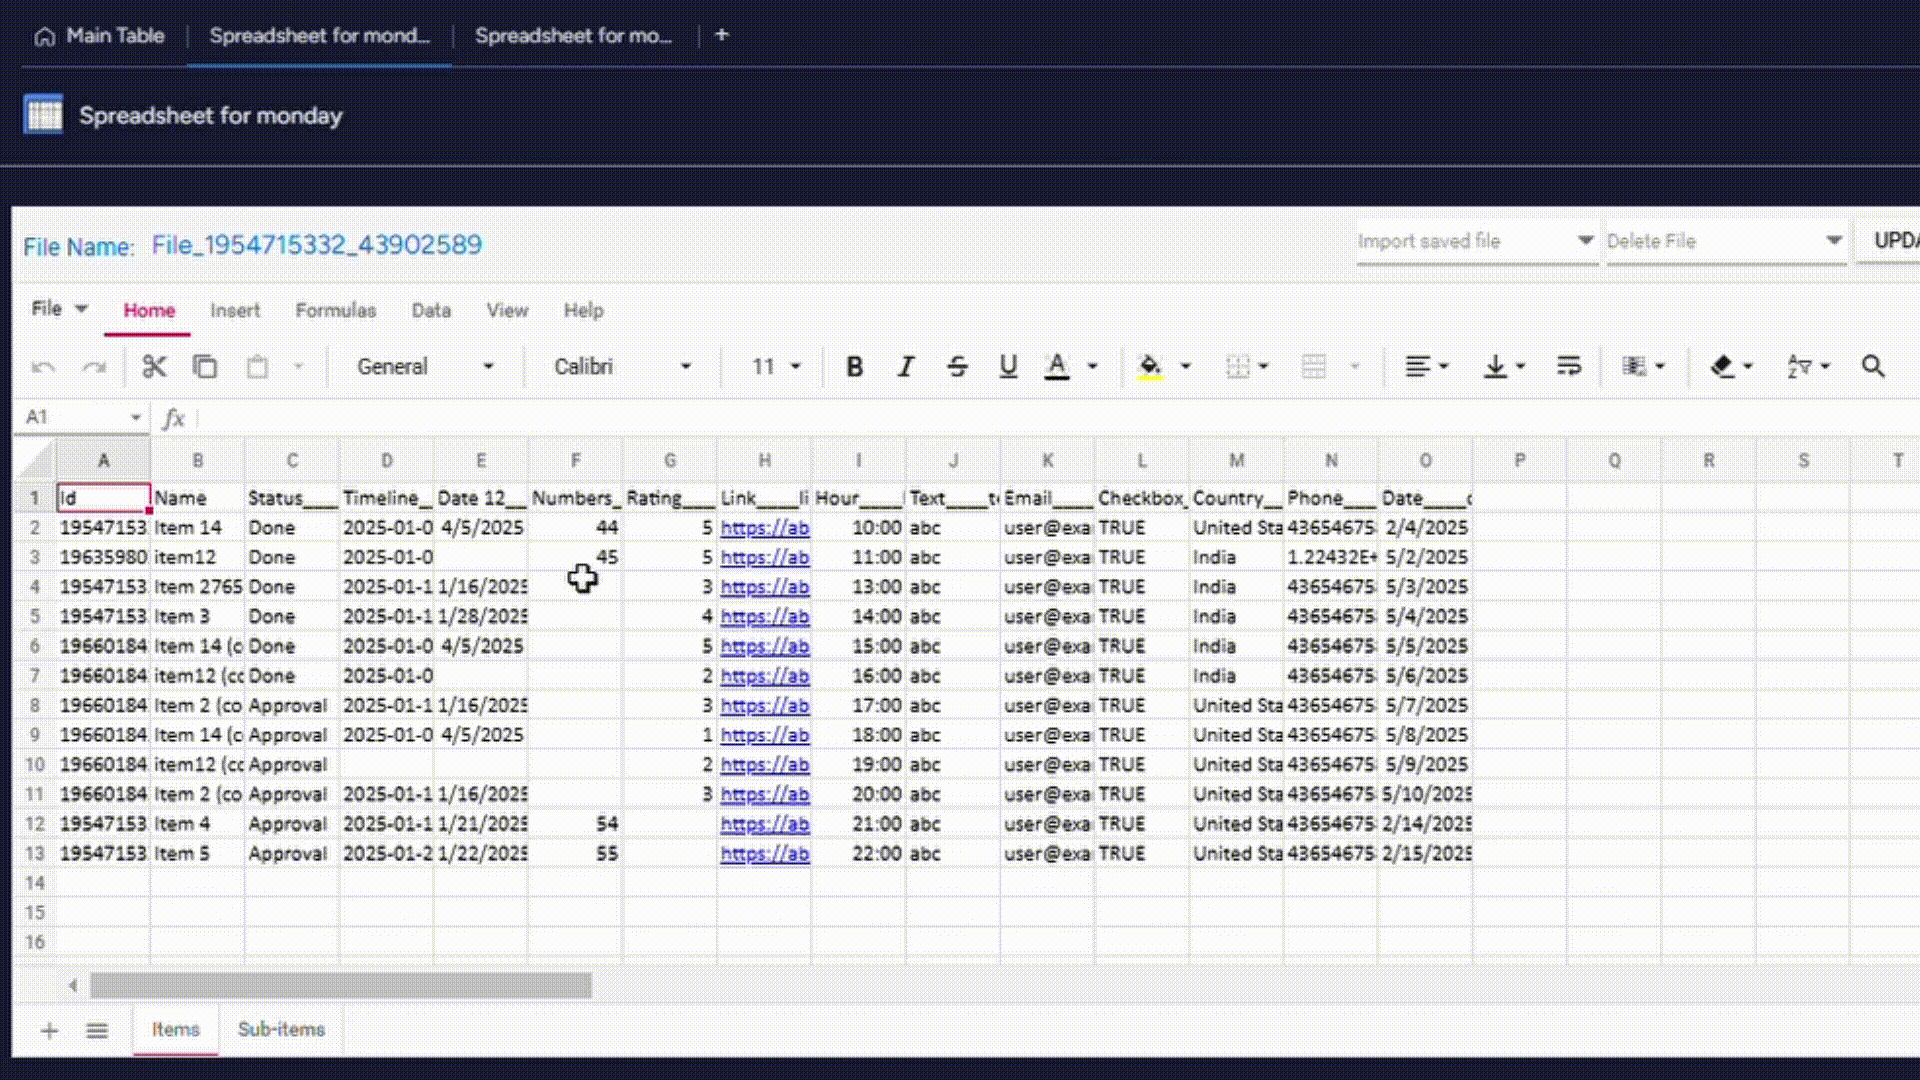
Task: Select the Insert ribbon tab
Action: [x=235, y=311]
